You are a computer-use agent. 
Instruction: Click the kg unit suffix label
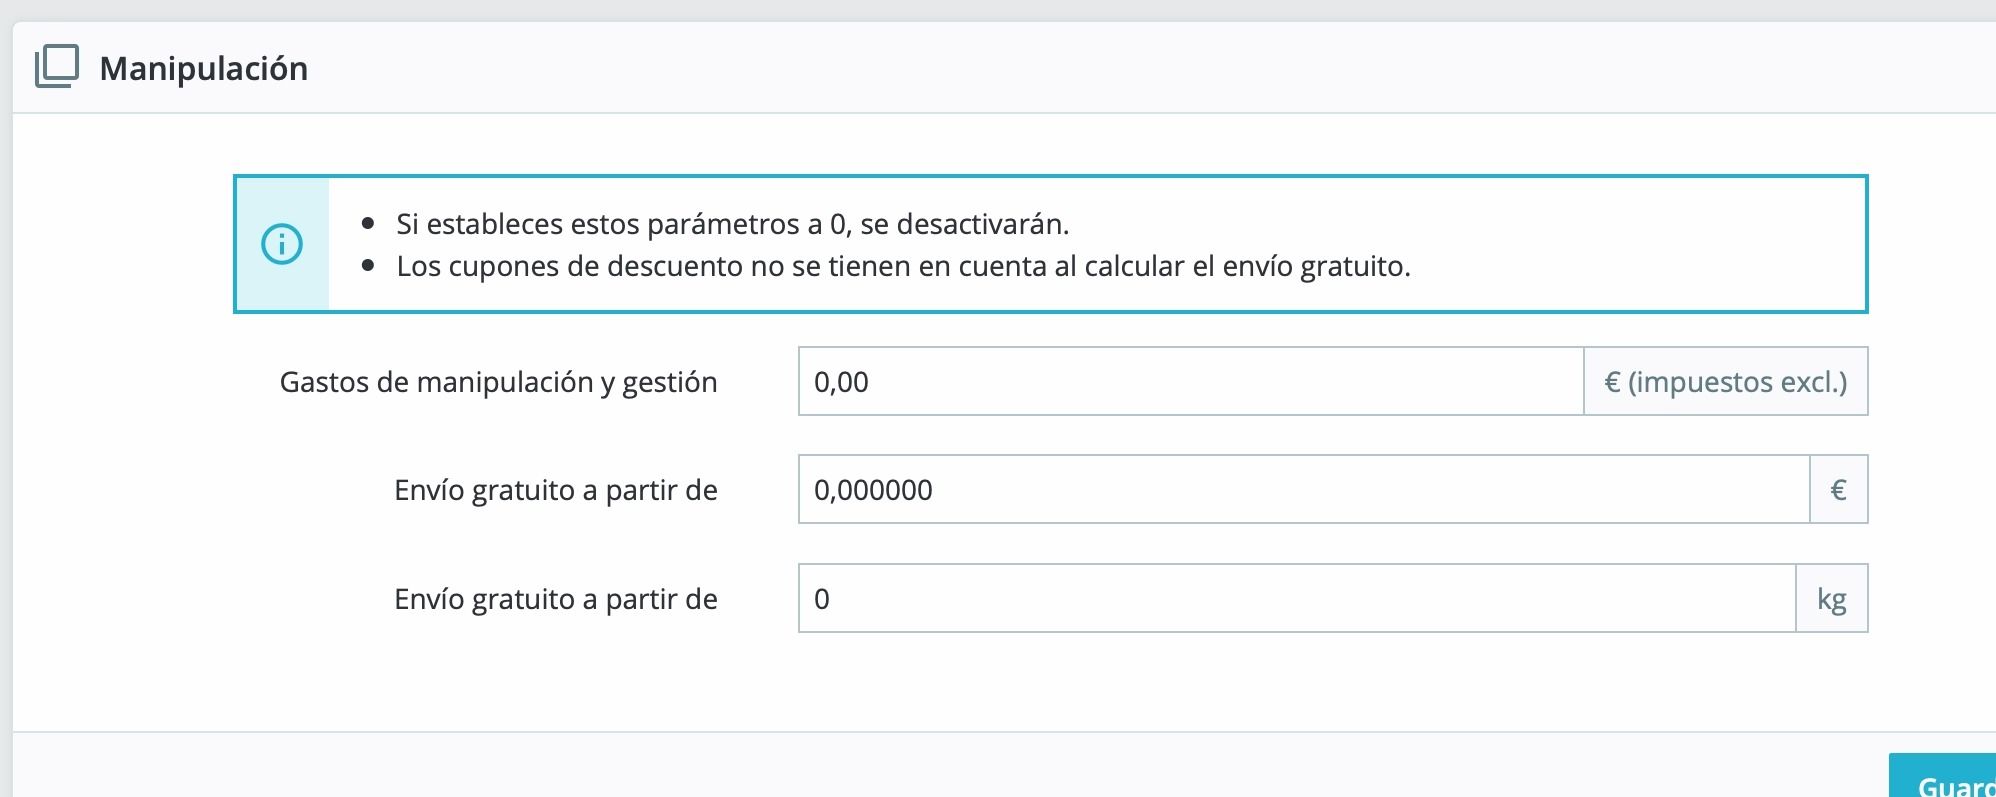1832,598
